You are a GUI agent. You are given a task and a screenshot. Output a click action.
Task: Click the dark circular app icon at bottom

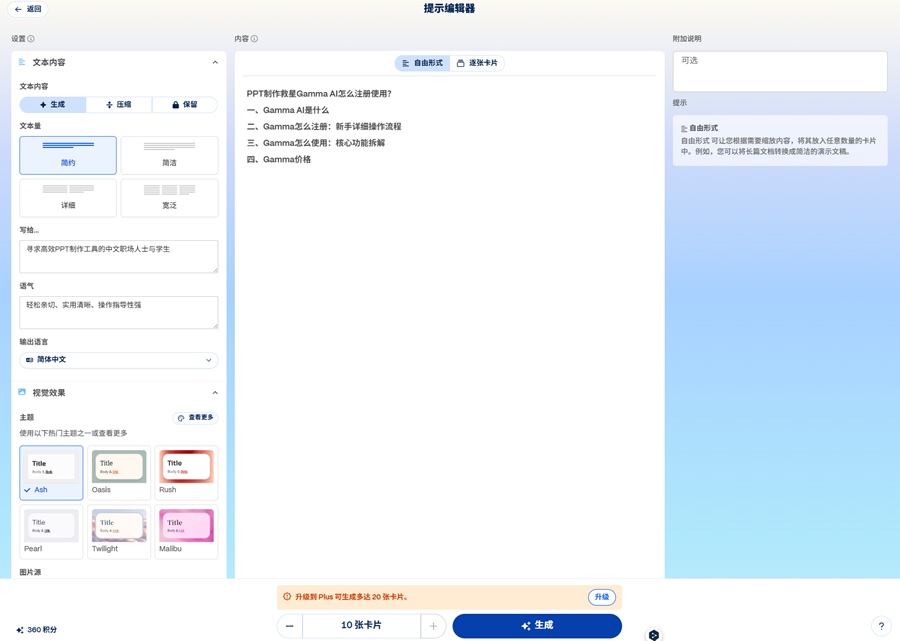click(x=654, y=634)
